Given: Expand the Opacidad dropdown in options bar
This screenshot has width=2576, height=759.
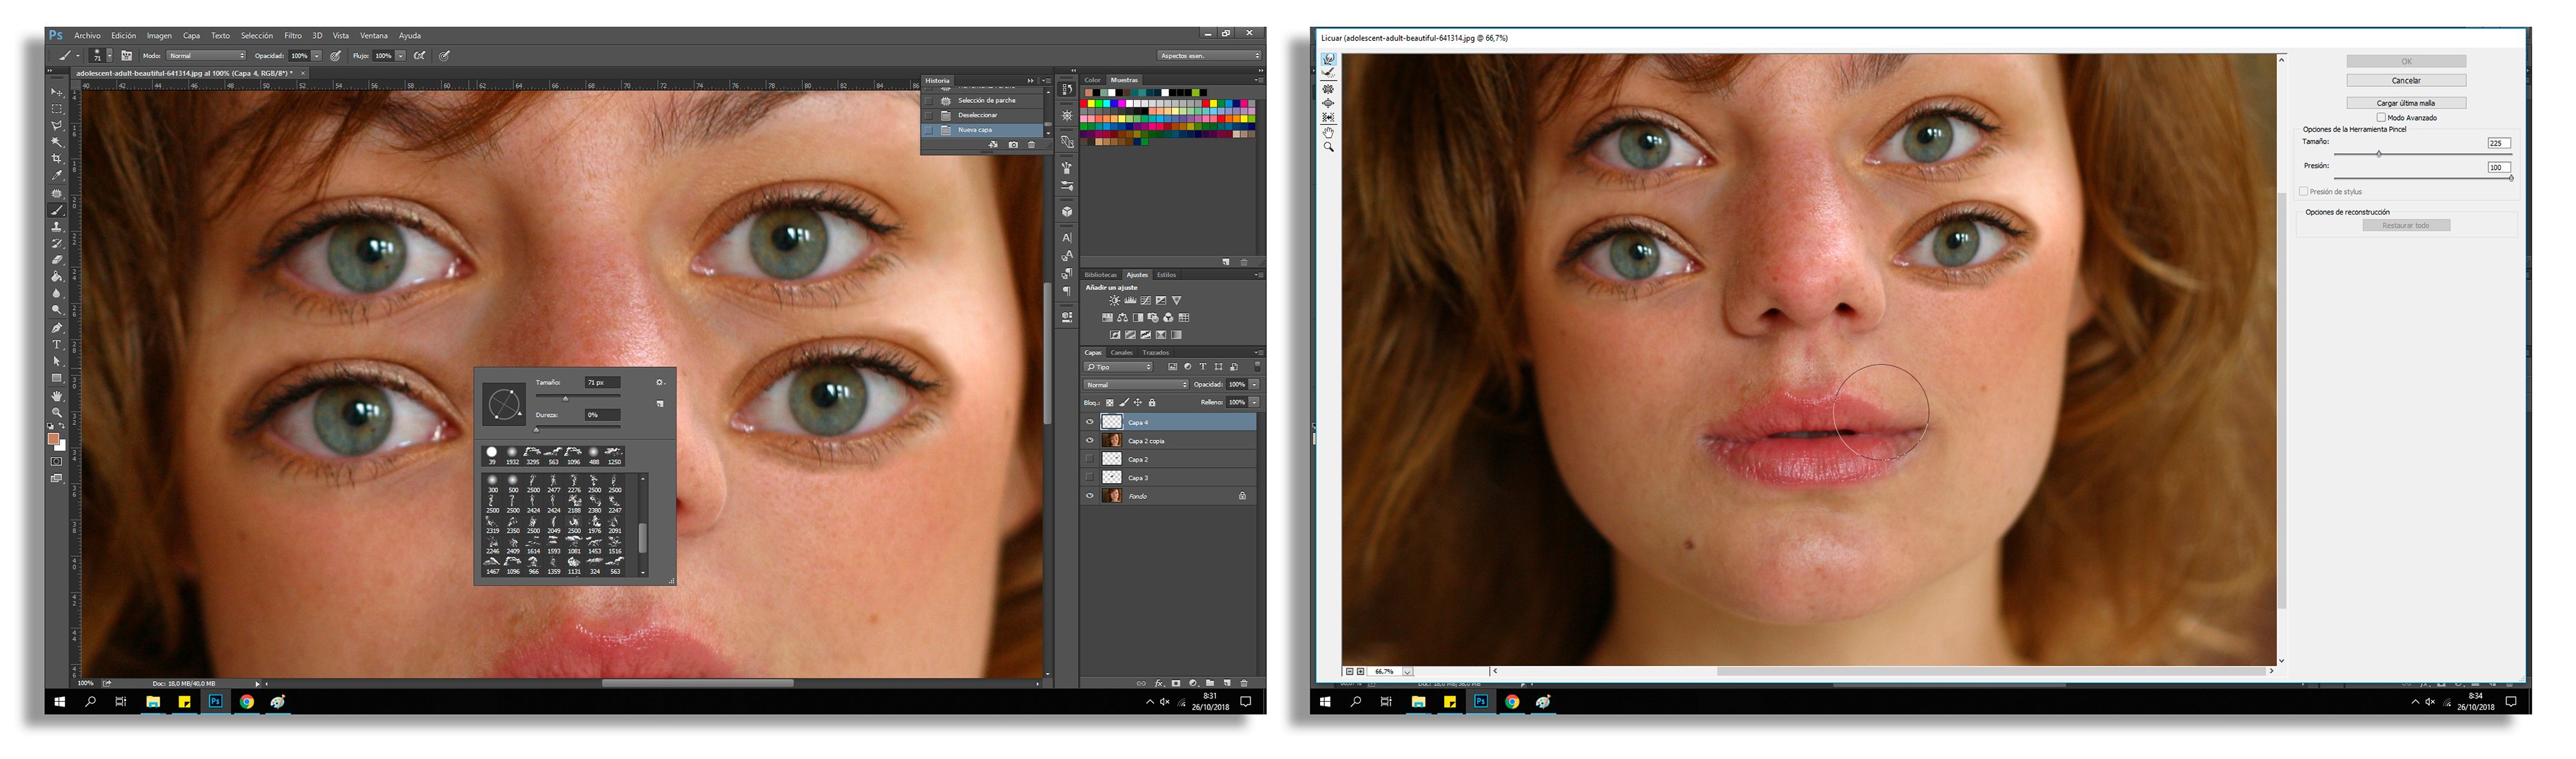Looking at the screenshot, I should click(317, 56).
